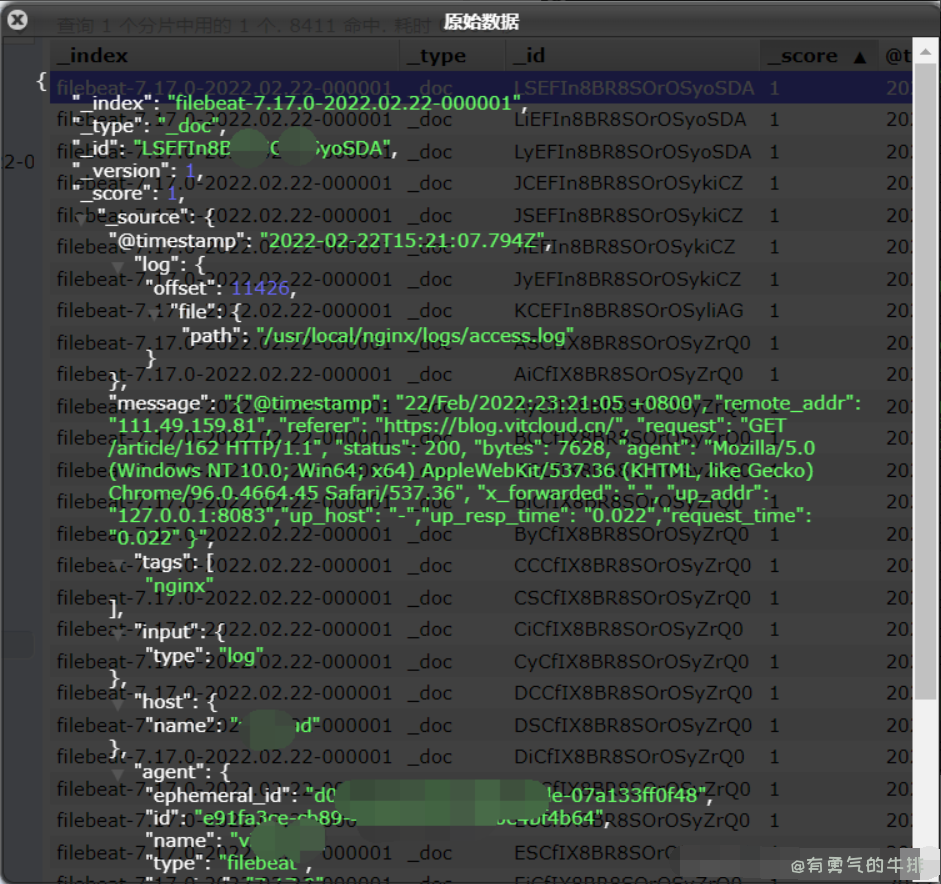Collapse the "_source" object triangle

tap(80, 220)
